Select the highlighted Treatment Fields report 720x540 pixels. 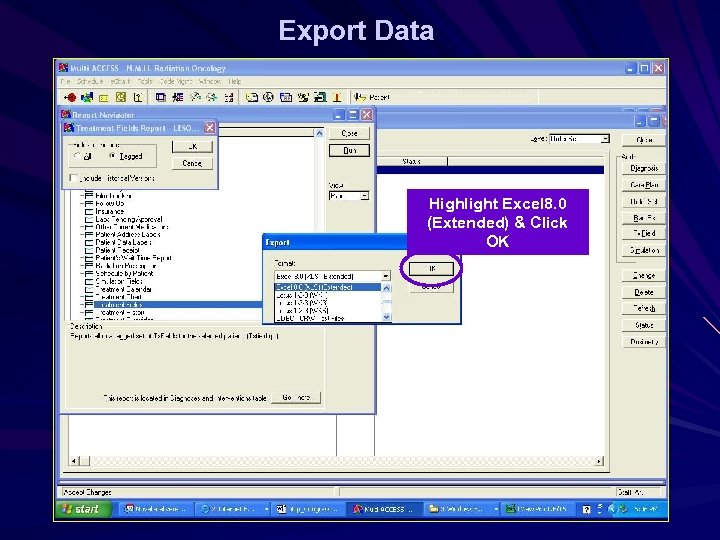coord(178,304)
